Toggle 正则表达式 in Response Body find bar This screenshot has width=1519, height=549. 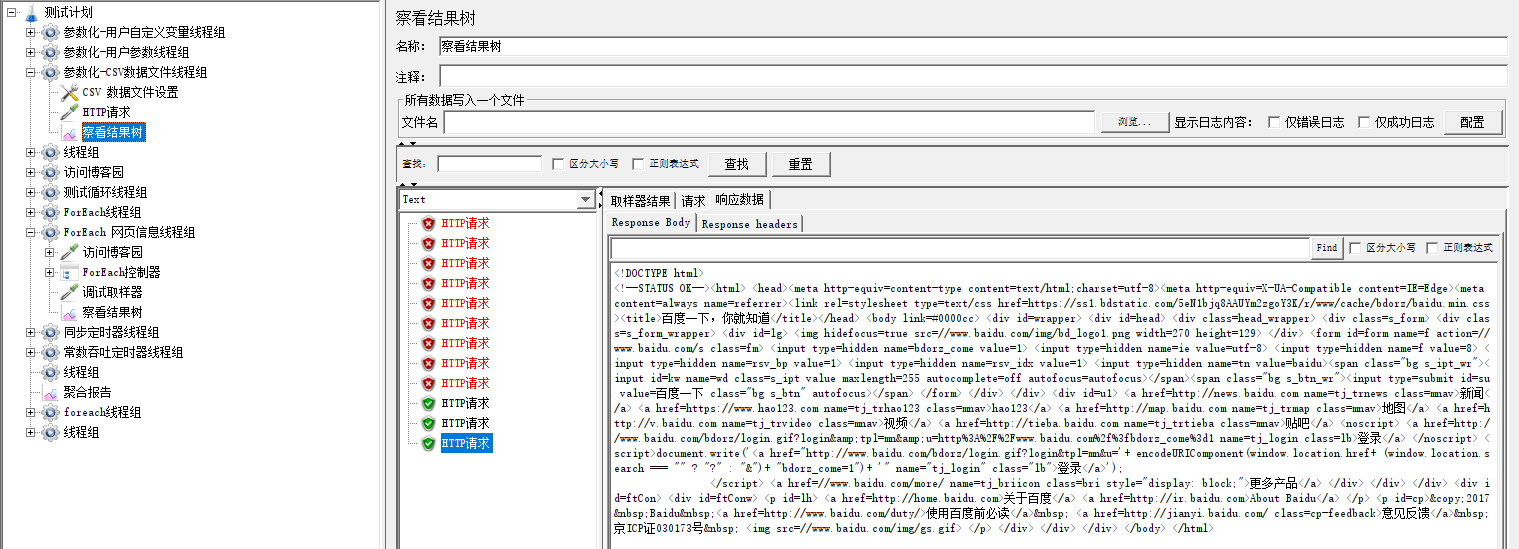(1432, 247)
